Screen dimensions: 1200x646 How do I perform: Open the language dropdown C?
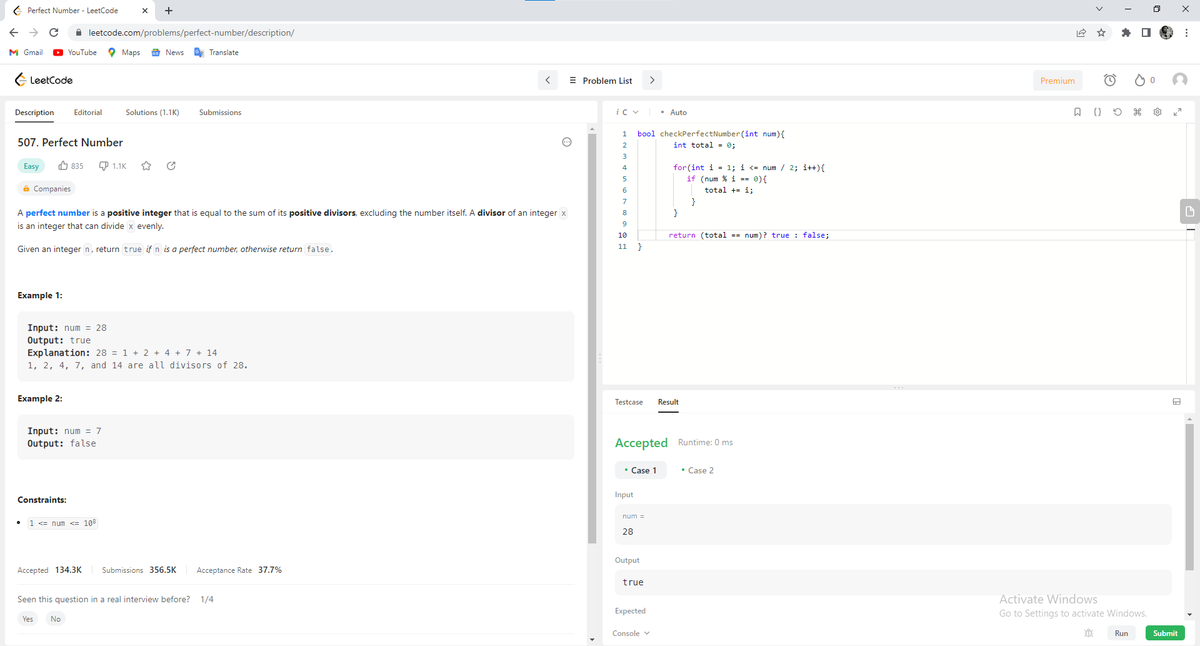pos(628,112)
